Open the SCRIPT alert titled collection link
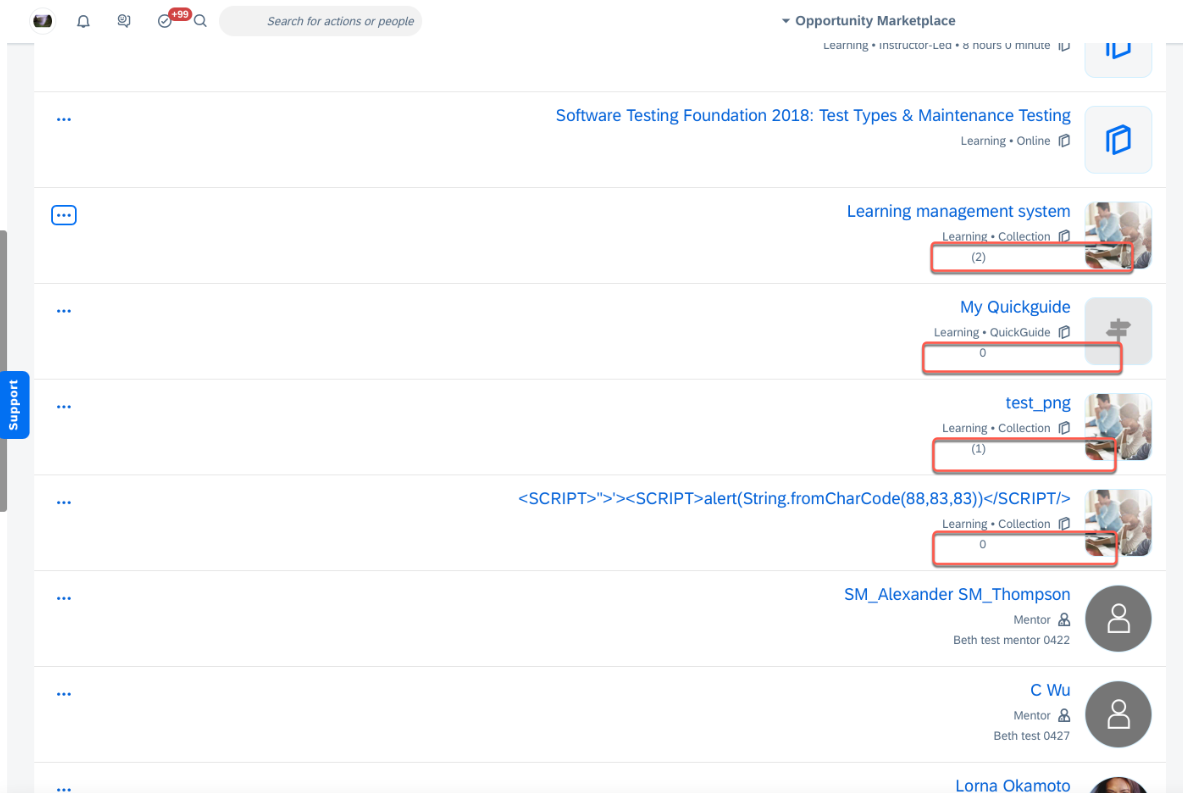1183x793 pixels. 794,499
